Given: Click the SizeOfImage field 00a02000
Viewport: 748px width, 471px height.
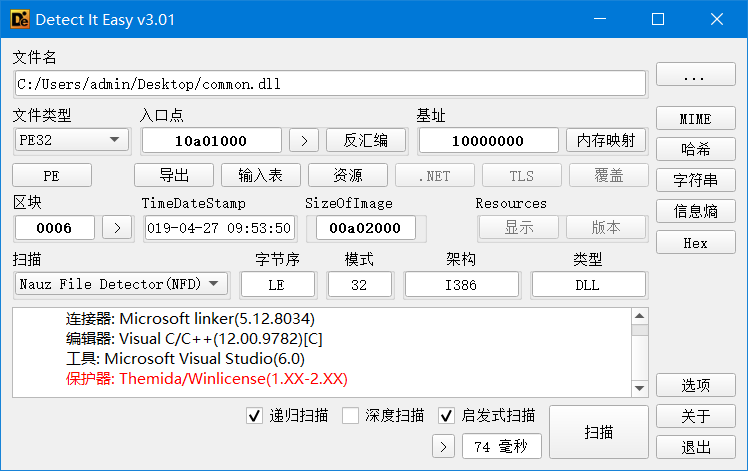Looking at the screenshot, I should pyautogui.click(x=365, y=228).
